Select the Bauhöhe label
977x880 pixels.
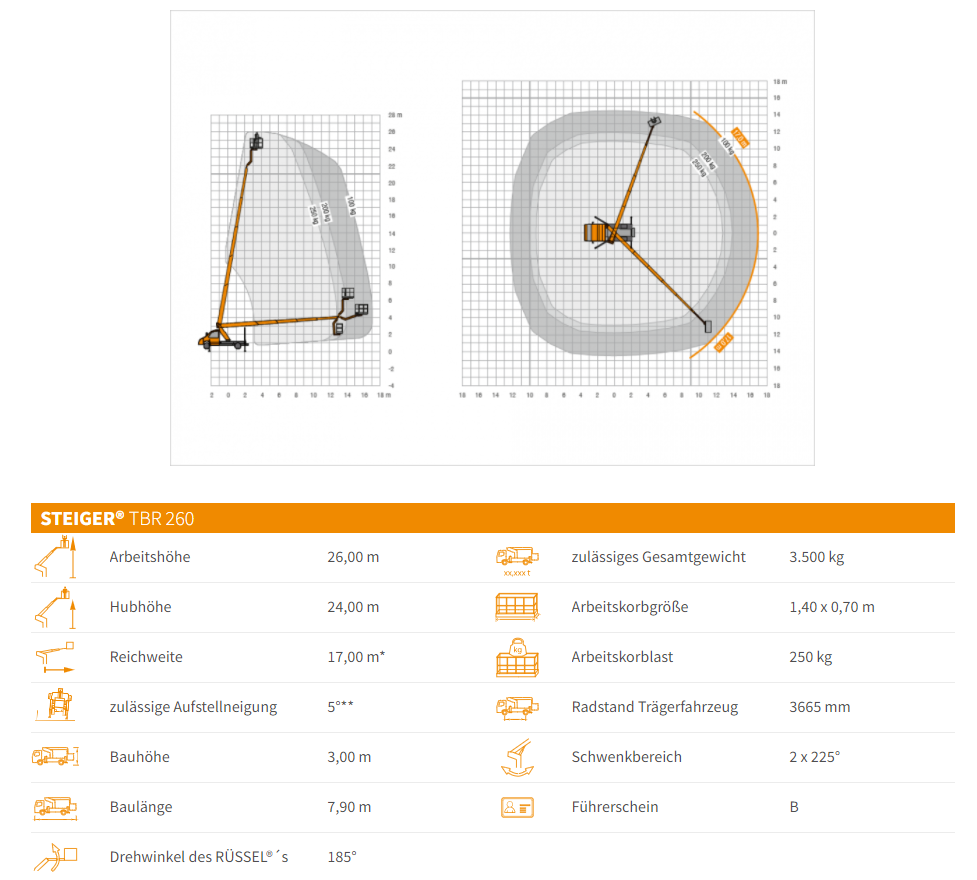click(140, 757)
